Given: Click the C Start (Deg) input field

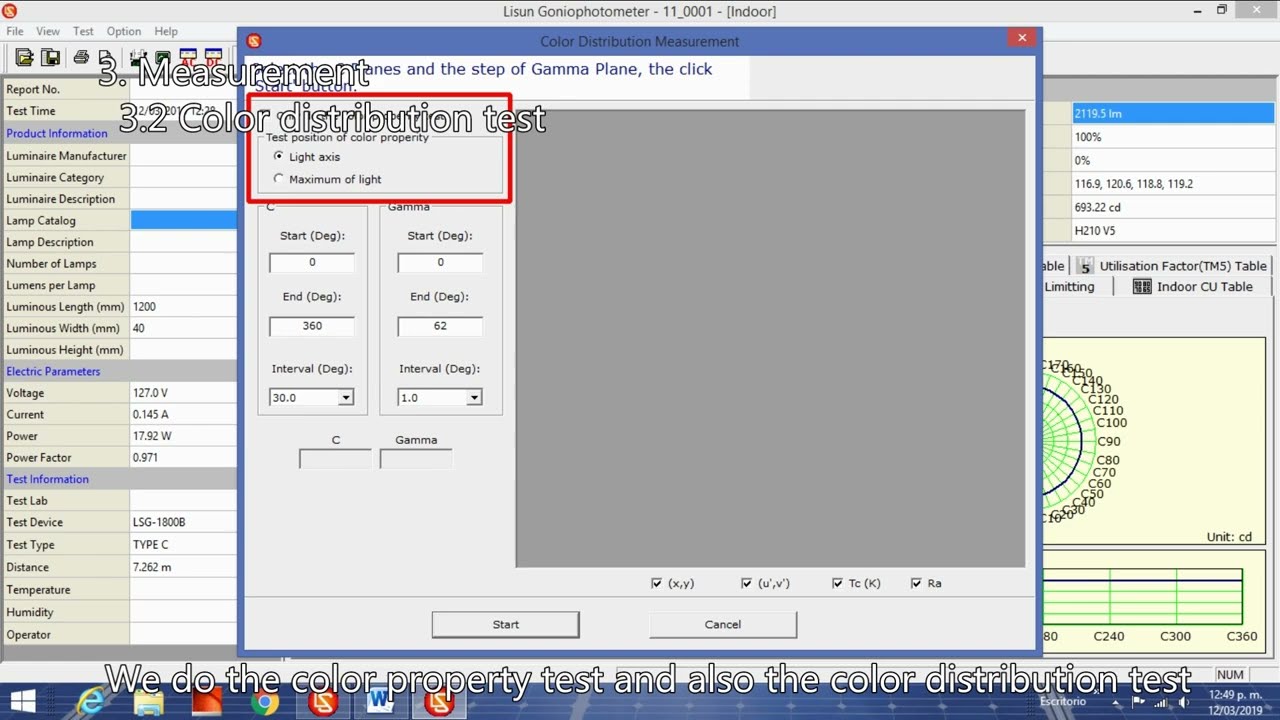Looking at the screenshot, I should (311, 262).
